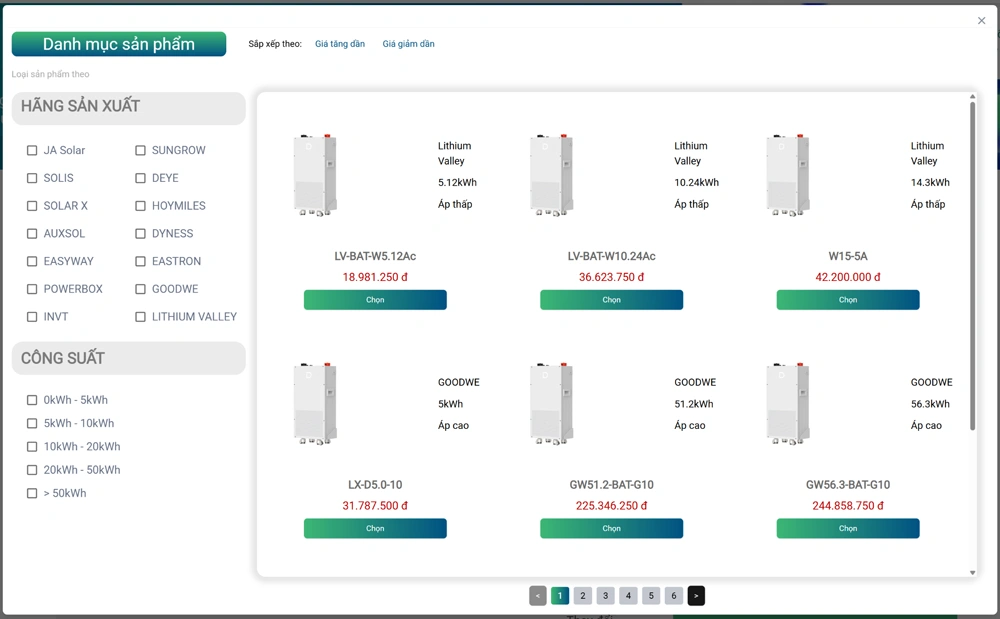Check the HOYMILES checkbox
Screen dimensions: 1000x619
[140, 206]
